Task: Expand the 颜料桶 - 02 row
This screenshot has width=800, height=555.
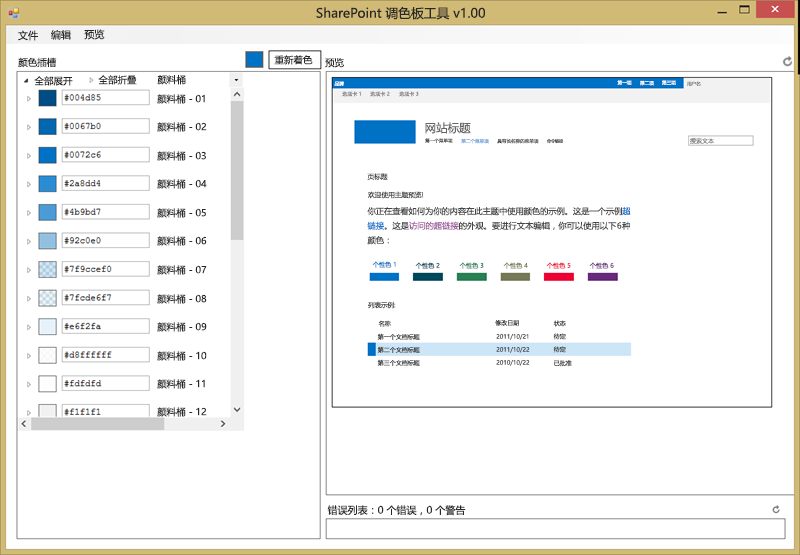Action: [x=29, y=127]
